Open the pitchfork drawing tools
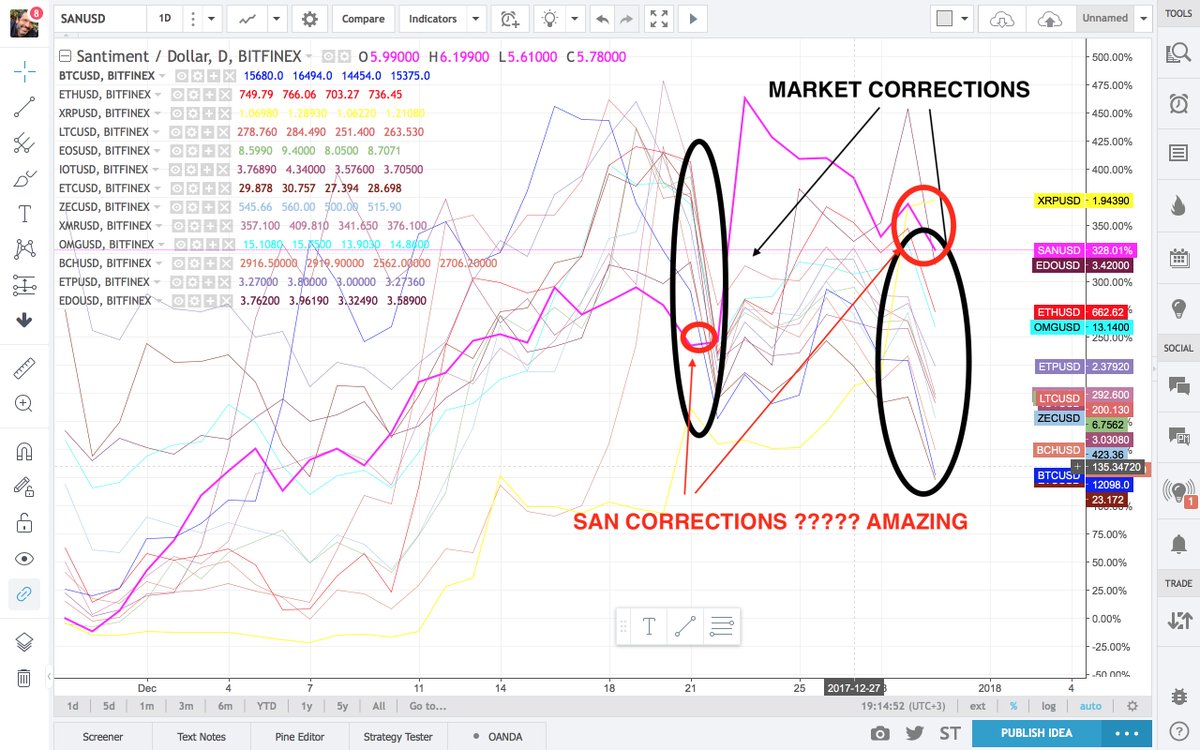1200x750 pixels. click(x=25, y=143)
